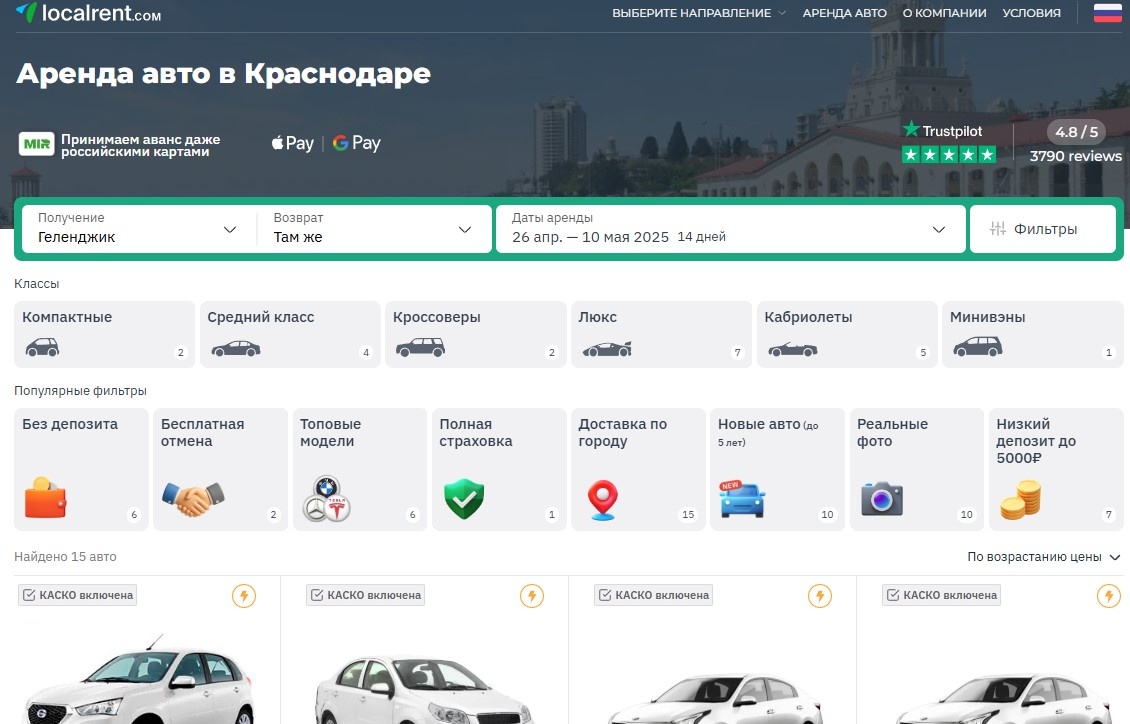The height and width of the screenshot is (724, 1130).
Task: Open the 'ВЫБЕРИТЕ НАПРАВЛЕНИЕ' menu
Action: [698, 13]
